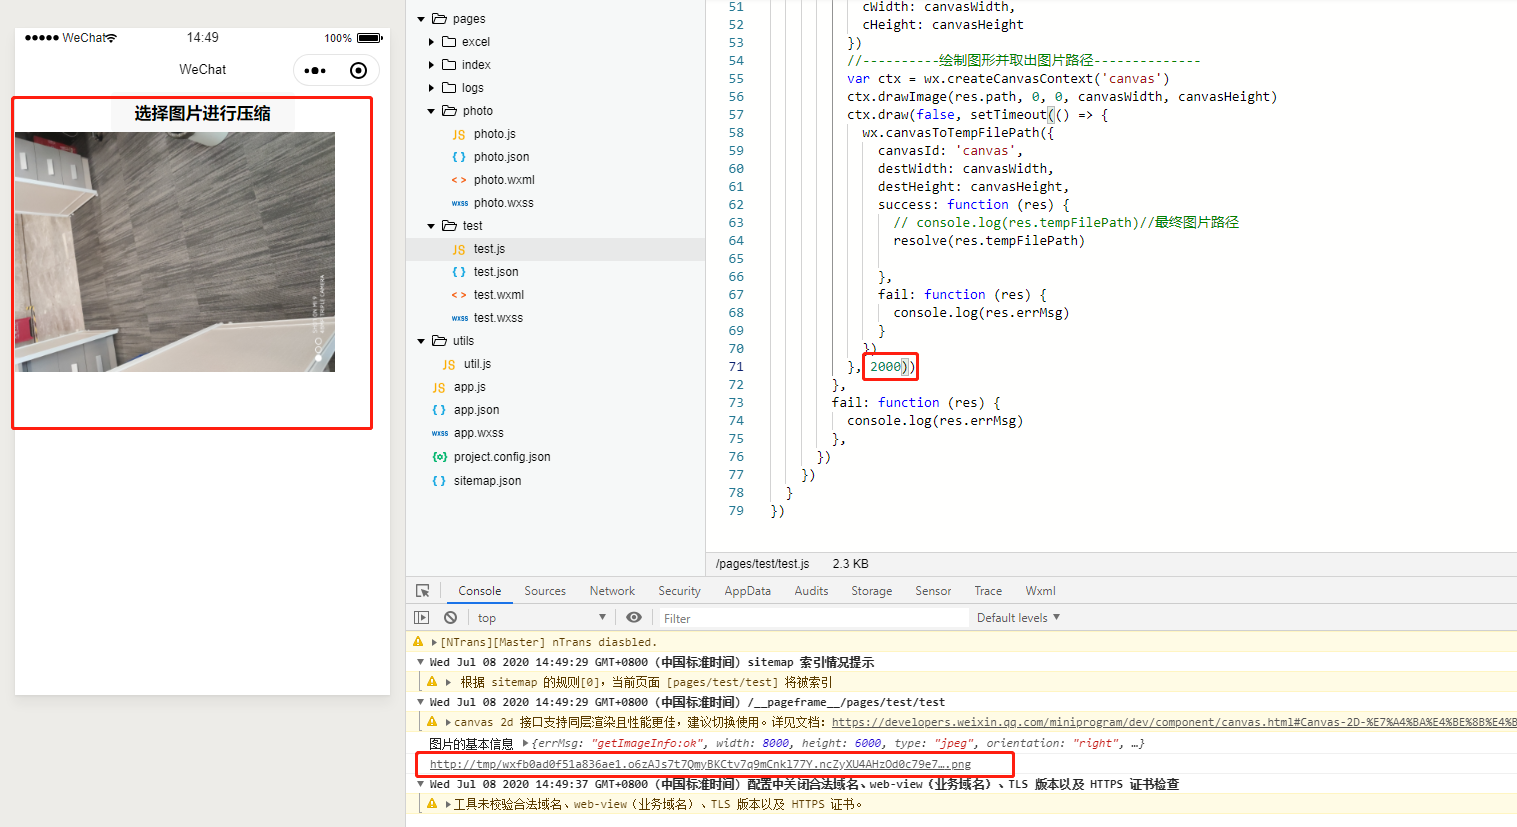Collapse the sitemap log group
Screen dimensions: 1517x827
click(x=420, y=662)
